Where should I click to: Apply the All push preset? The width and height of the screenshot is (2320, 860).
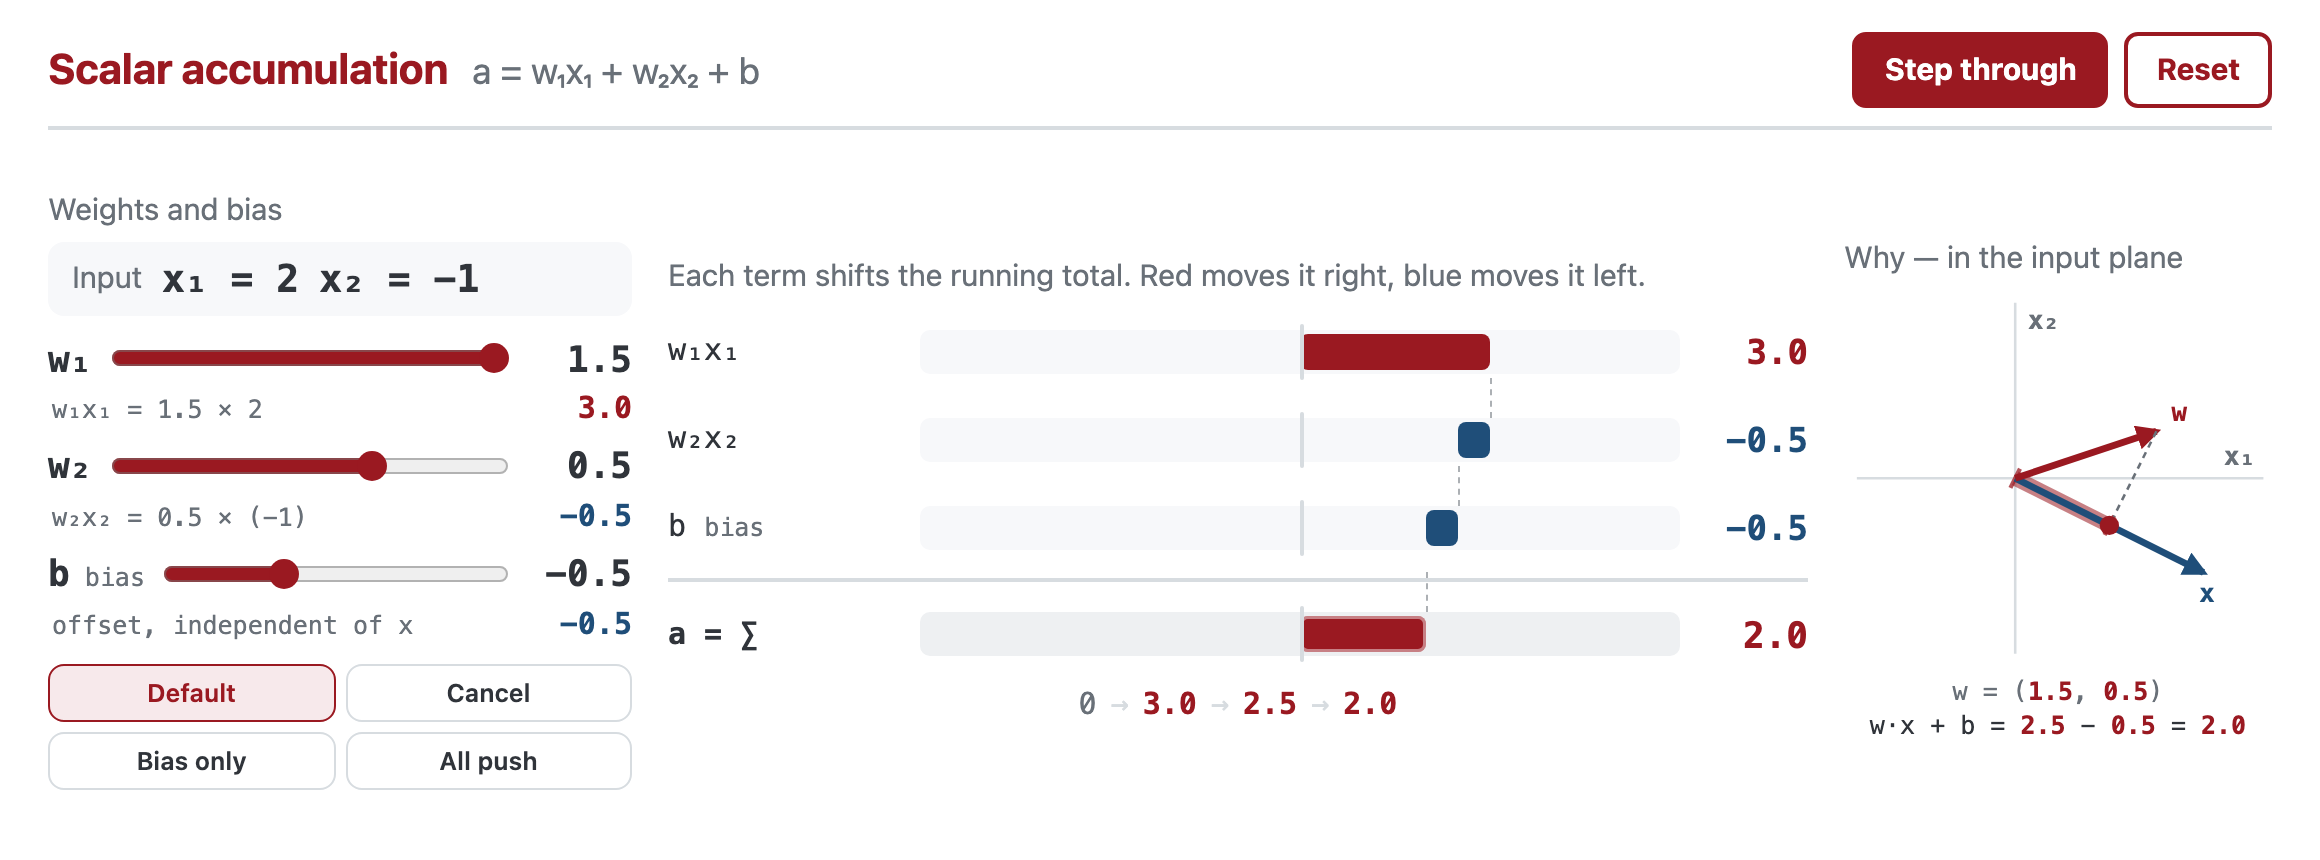pos(488,761)
